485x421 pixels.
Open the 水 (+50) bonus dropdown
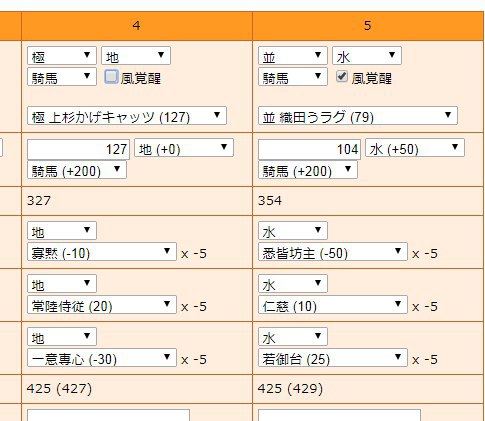(x=415, y=148)
